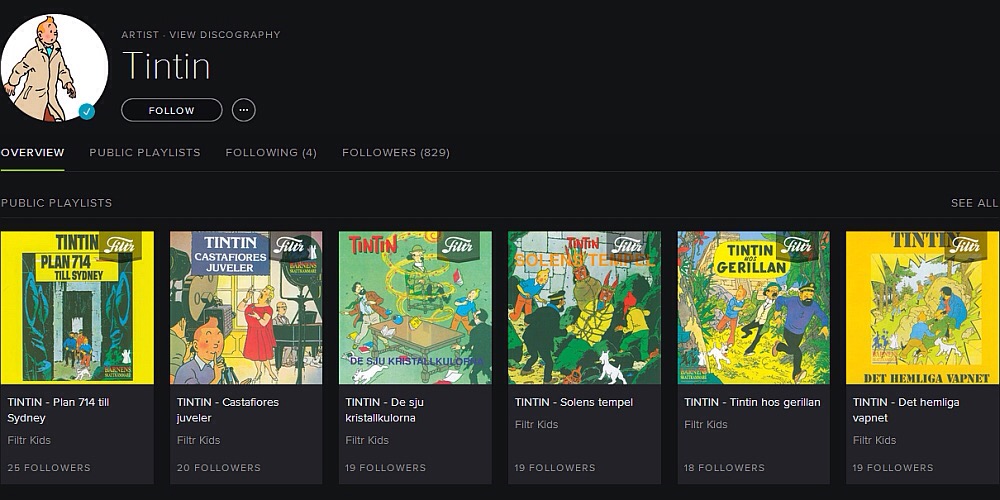The width and height of the screenshot is (1000, 500).
Task: Follow the Tintin artist profile
Action: (x=171, y=110)
